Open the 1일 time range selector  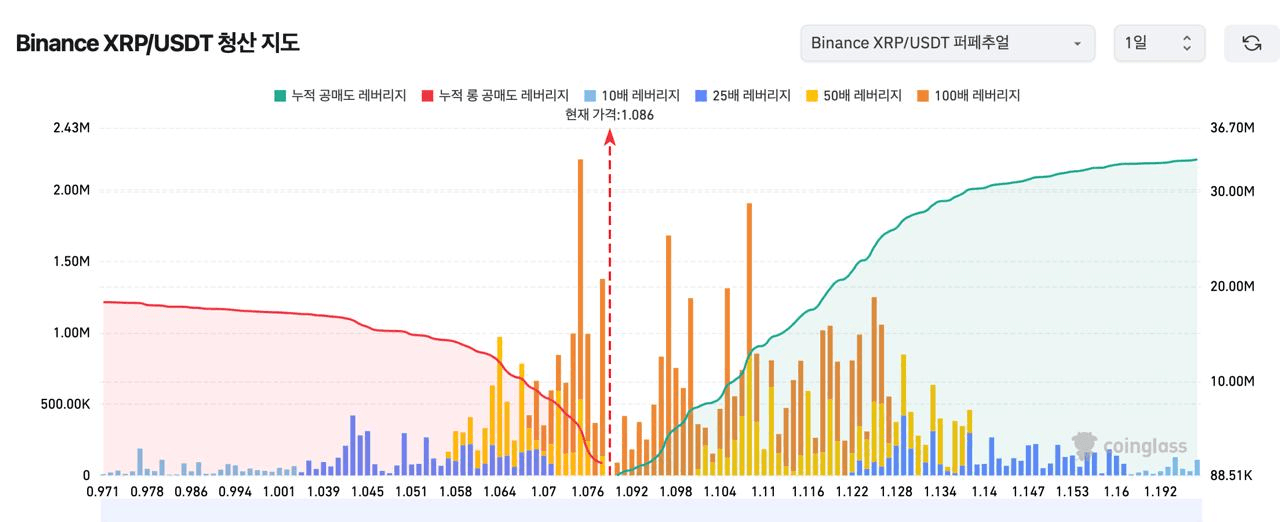[x=1159, y=44]
